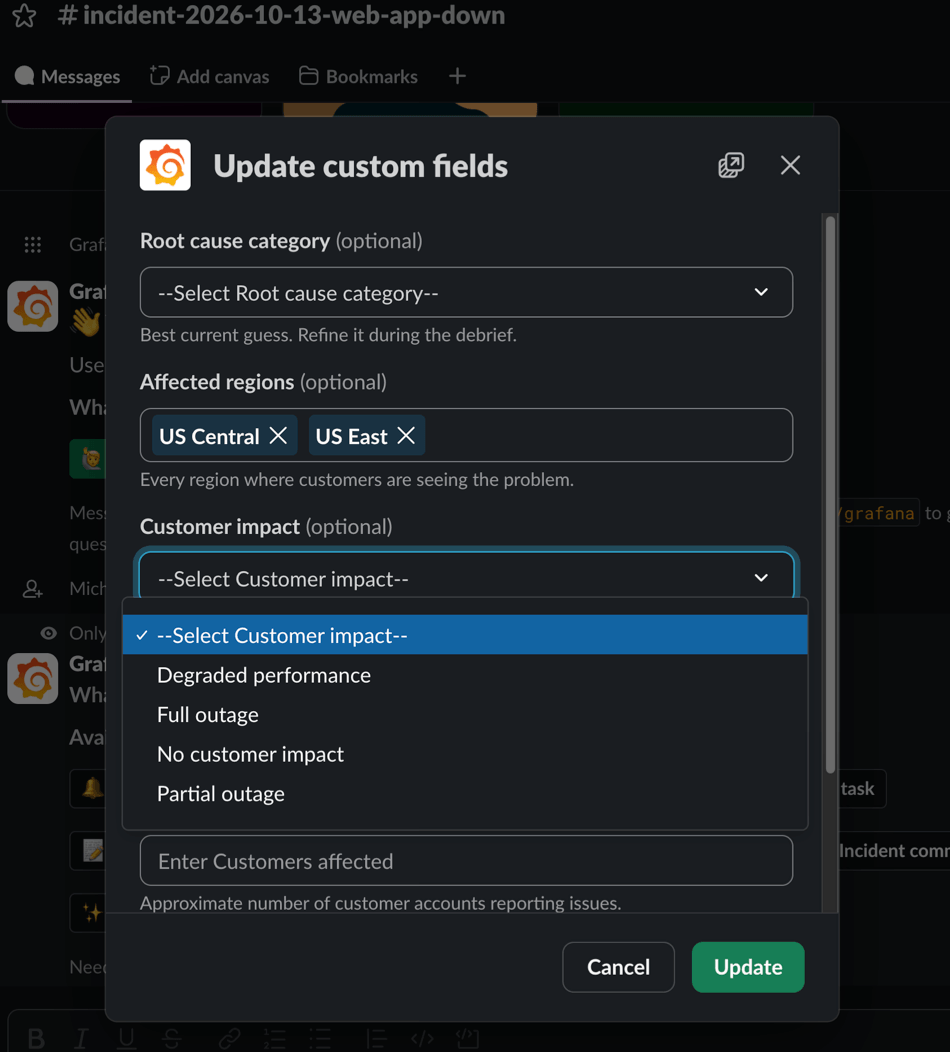Viewport: 950px width, 1052px height.
Task: Click the green Update button
Action: (748, 967)
